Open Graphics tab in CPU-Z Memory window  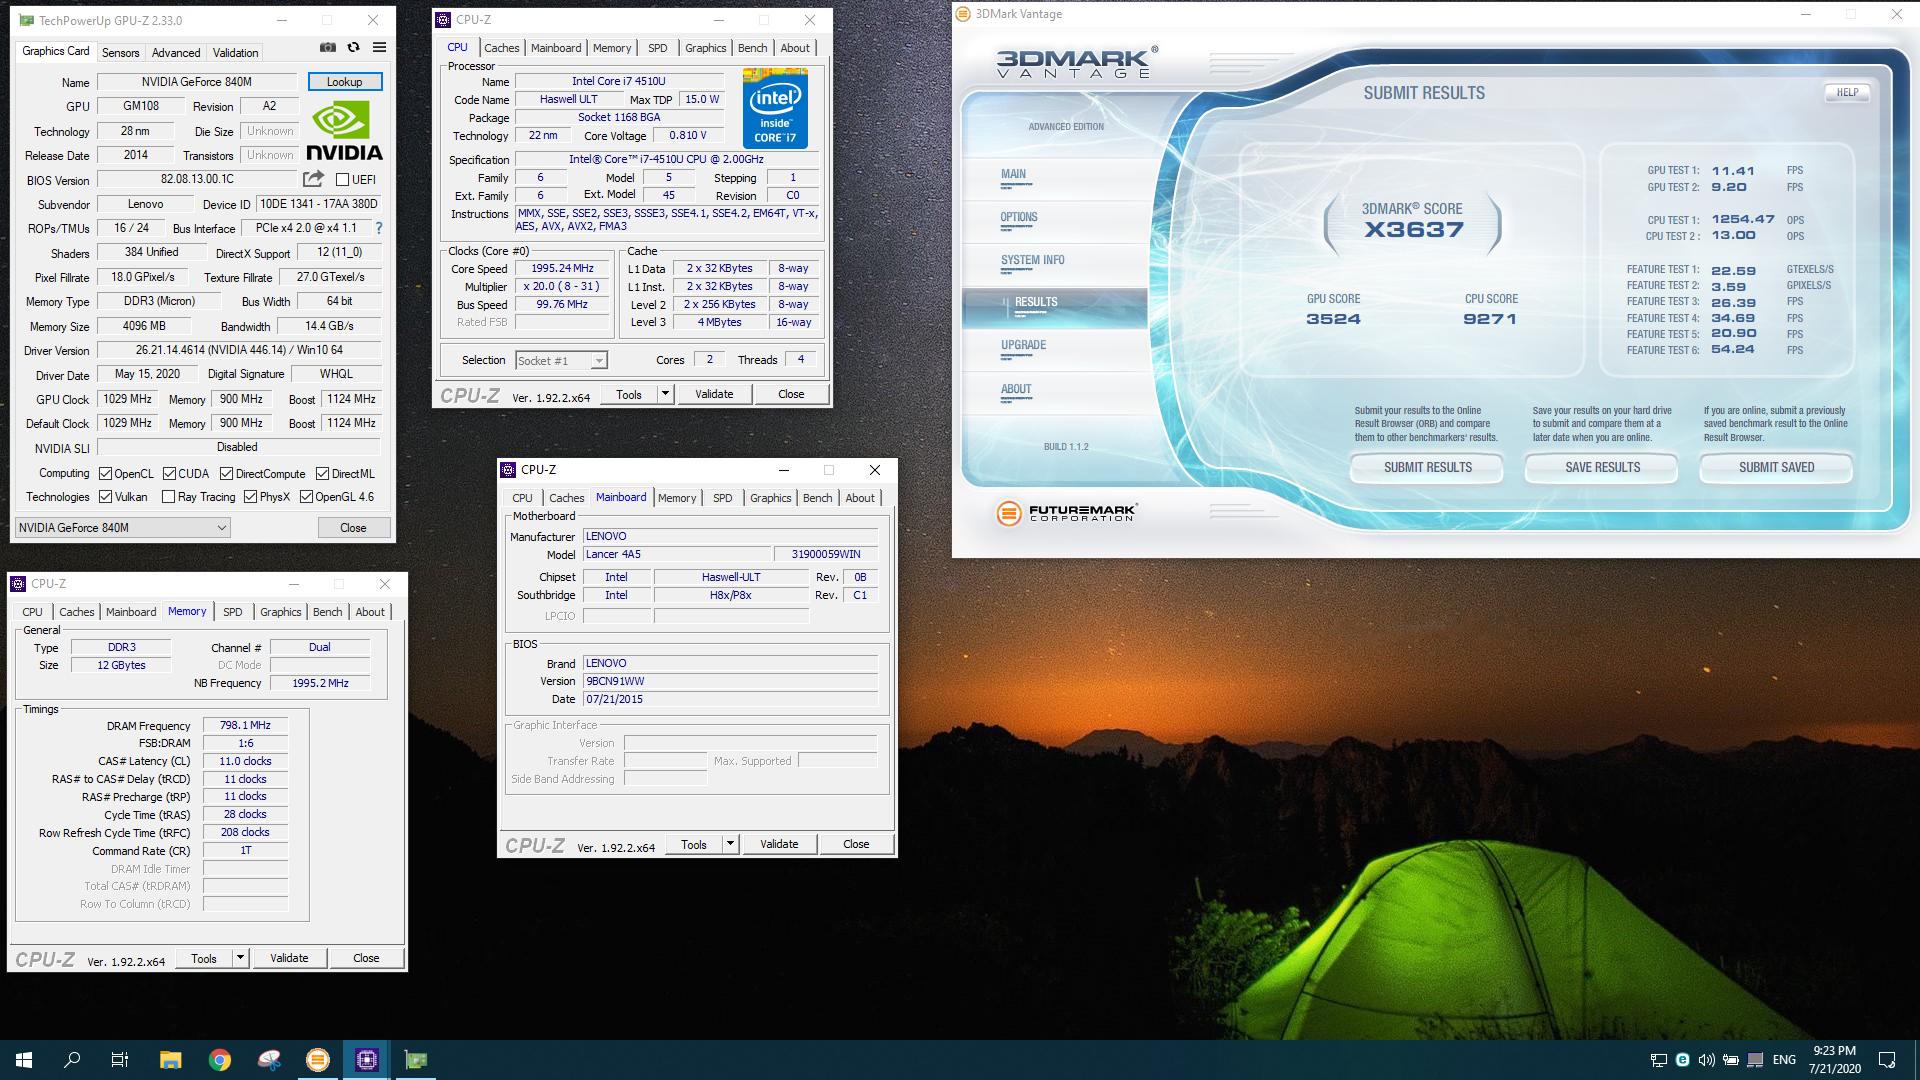coord(281,612)
